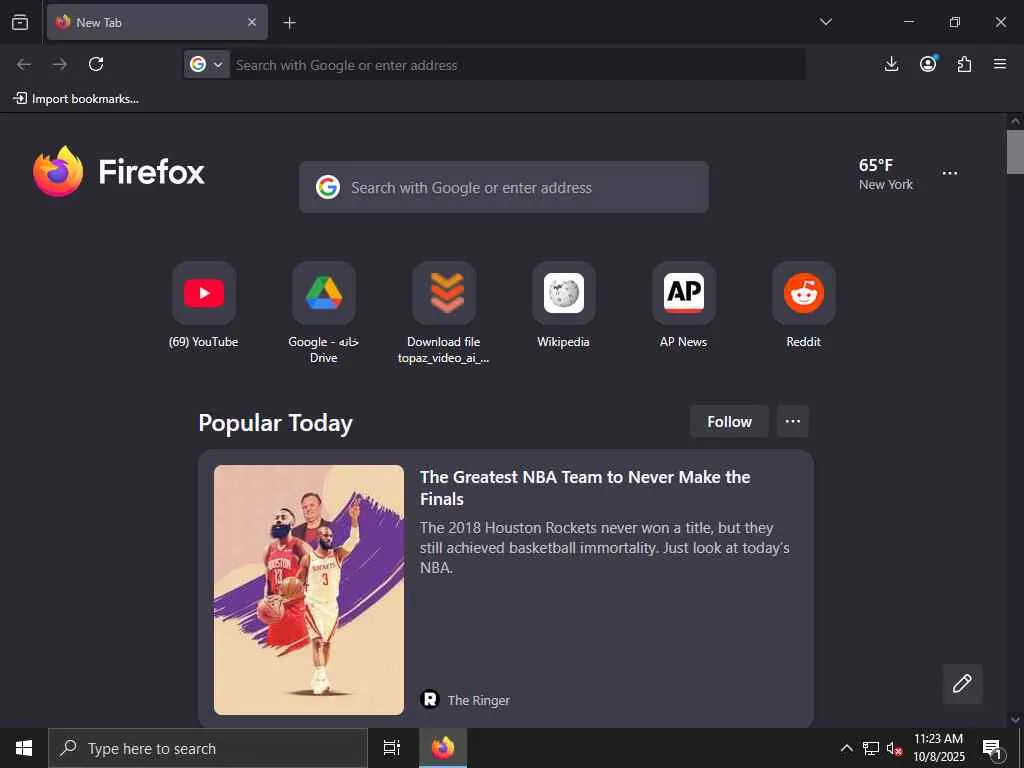The image size is (1024, 768).
Task: Open the muted volume tray icon
Action: 894,748
